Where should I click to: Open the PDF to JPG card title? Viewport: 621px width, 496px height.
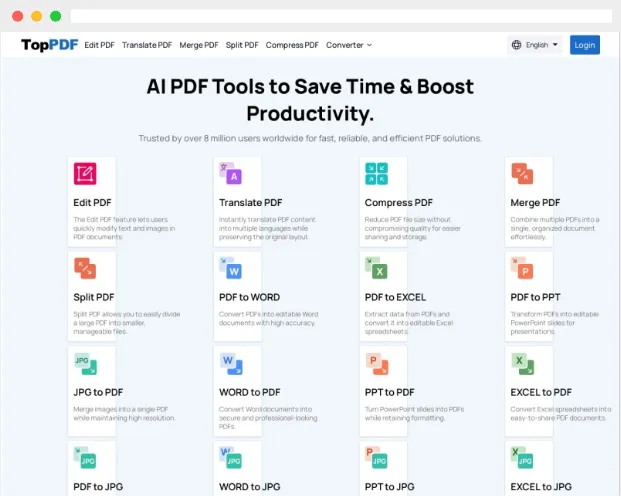point(98,486)
